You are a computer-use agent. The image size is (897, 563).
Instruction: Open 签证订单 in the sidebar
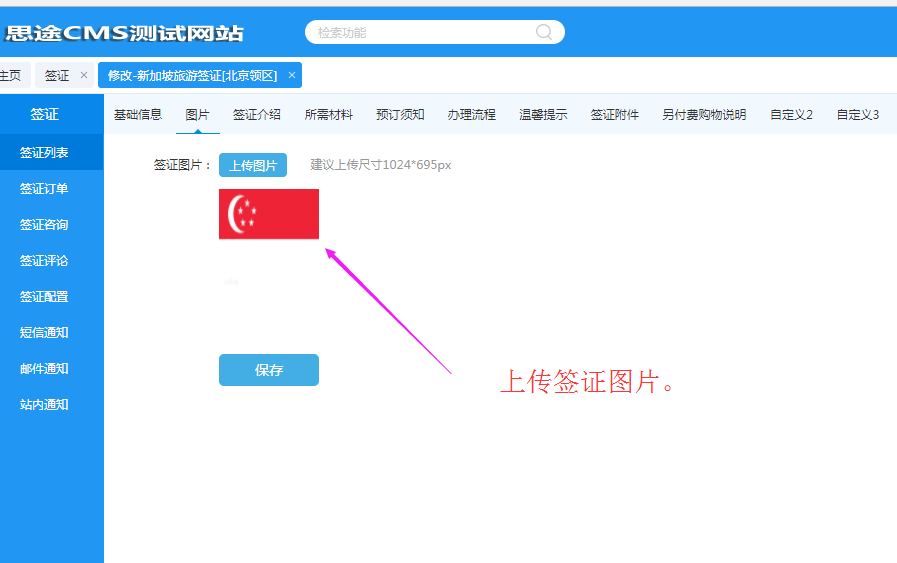pos(44,189)
